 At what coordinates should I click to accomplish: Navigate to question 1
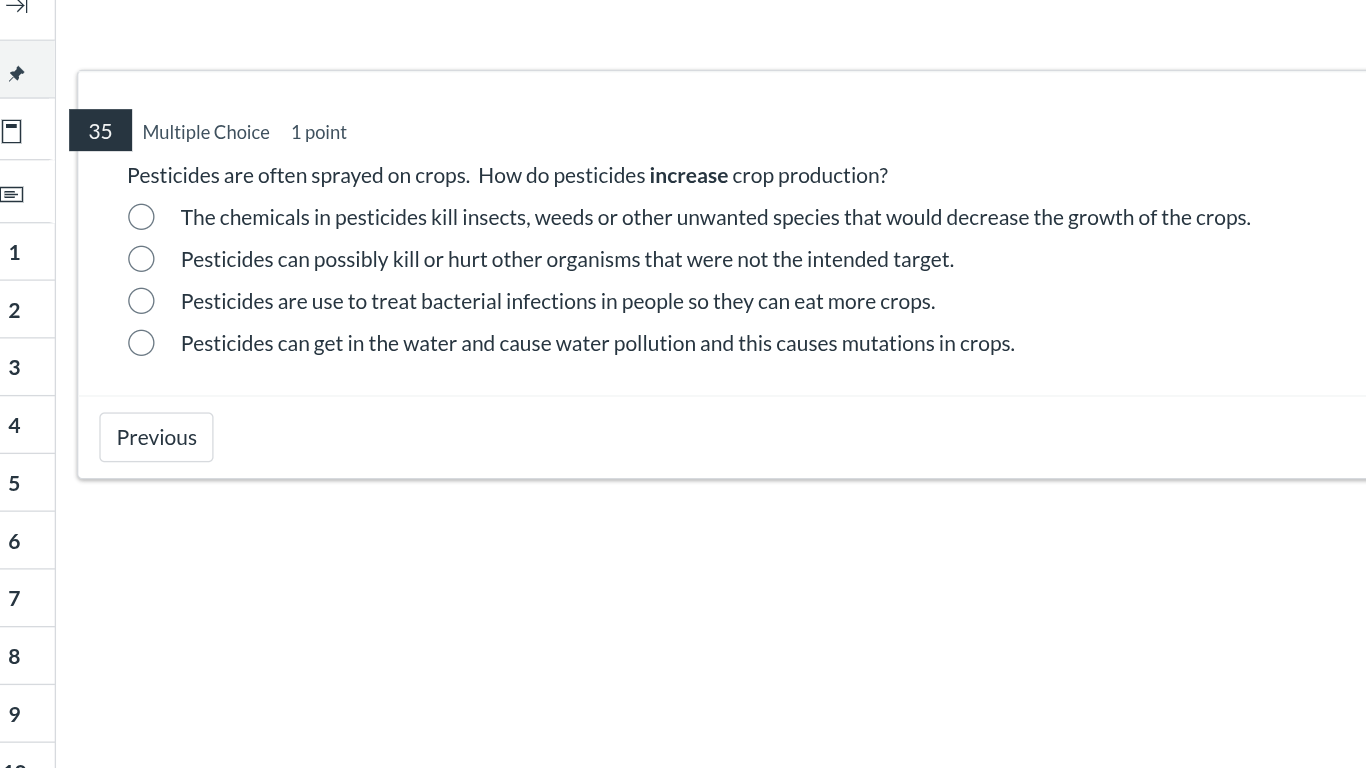point(14,252)
